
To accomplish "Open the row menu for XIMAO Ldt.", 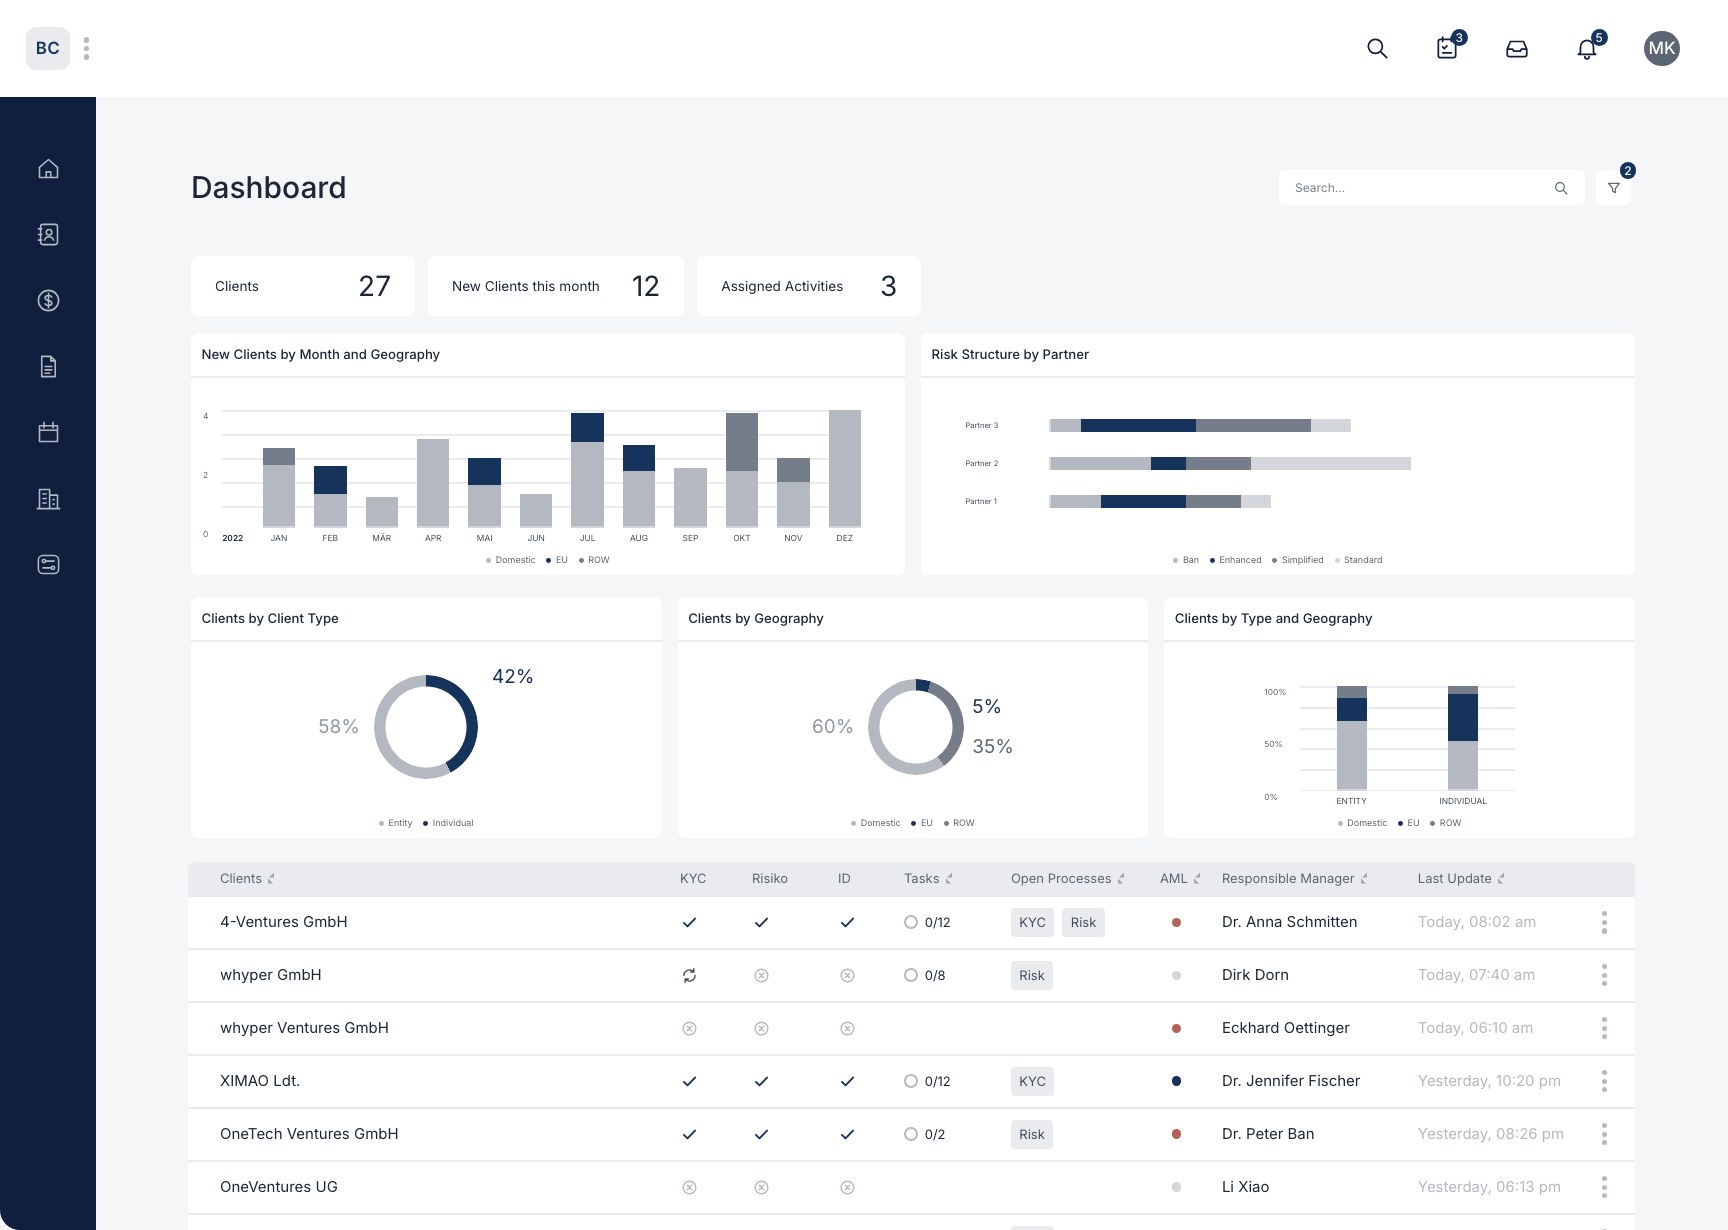I will coord(1604,1081).
